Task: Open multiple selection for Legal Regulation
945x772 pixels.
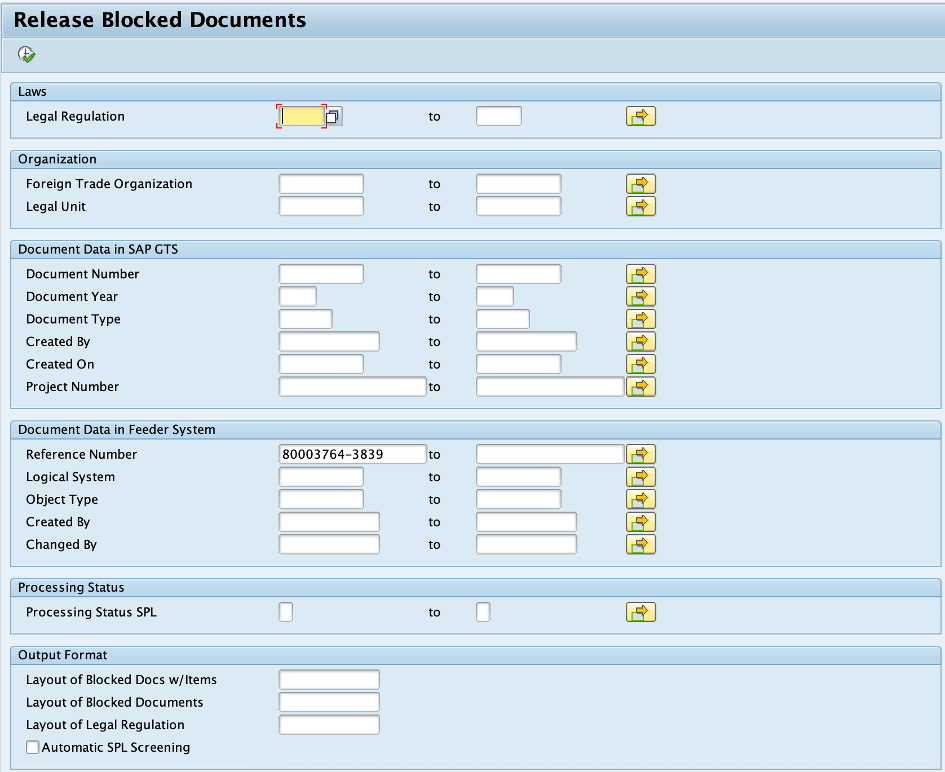Action: [641, 116]
